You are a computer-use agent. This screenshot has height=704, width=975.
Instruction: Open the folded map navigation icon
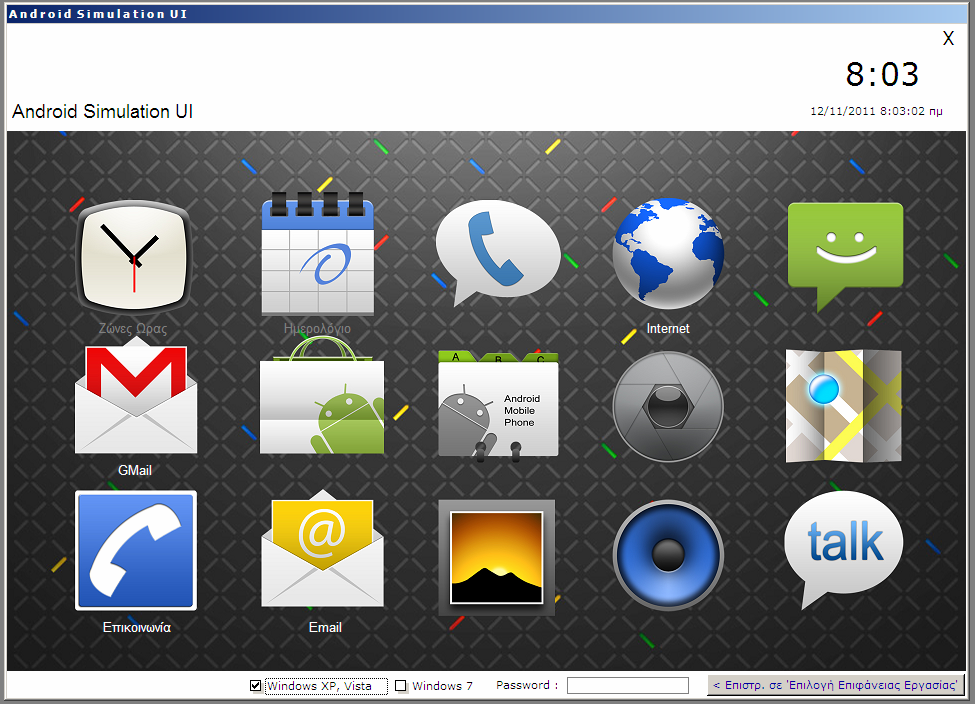pyautogui.click(x=844, y=405)
